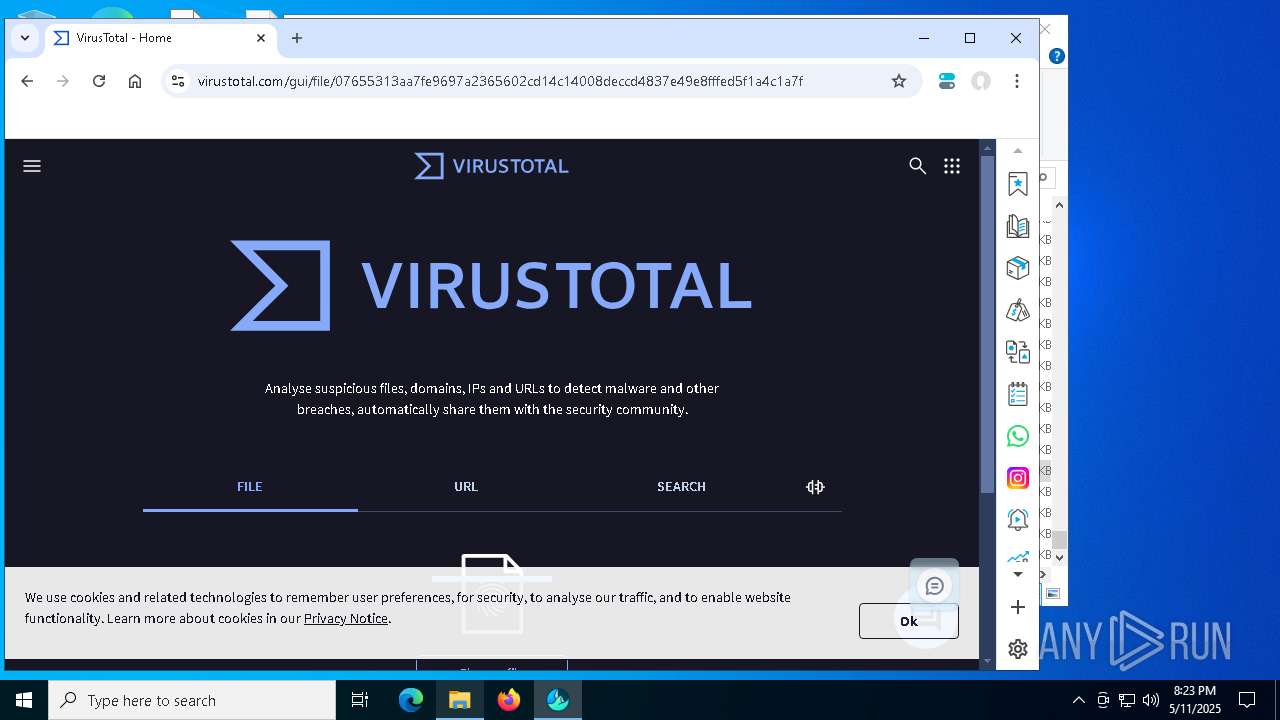Click the help question mark in background window
This screenshot has height=720, width=1280.
pyautogui.click(x=1056, y=56)
